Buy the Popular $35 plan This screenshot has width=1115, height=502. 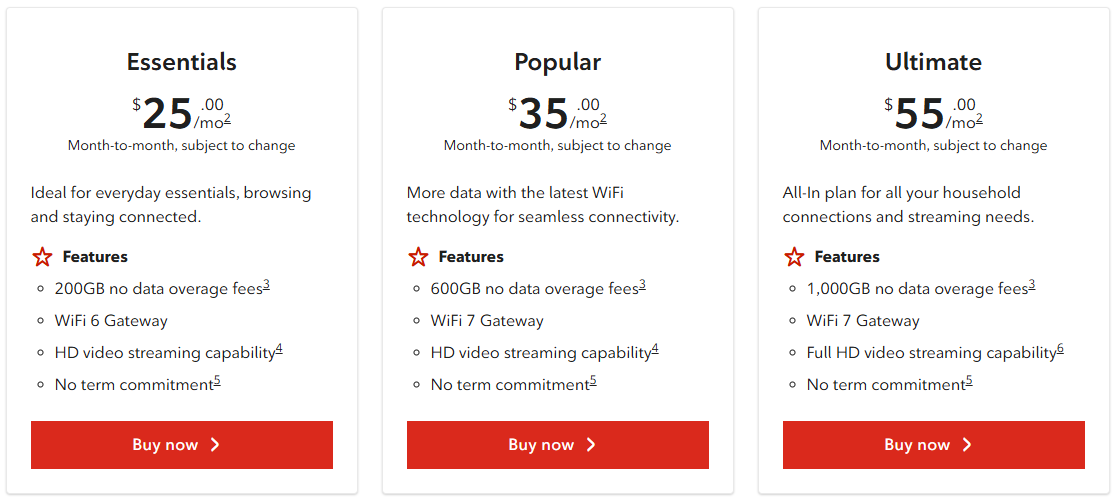(557, 445)
